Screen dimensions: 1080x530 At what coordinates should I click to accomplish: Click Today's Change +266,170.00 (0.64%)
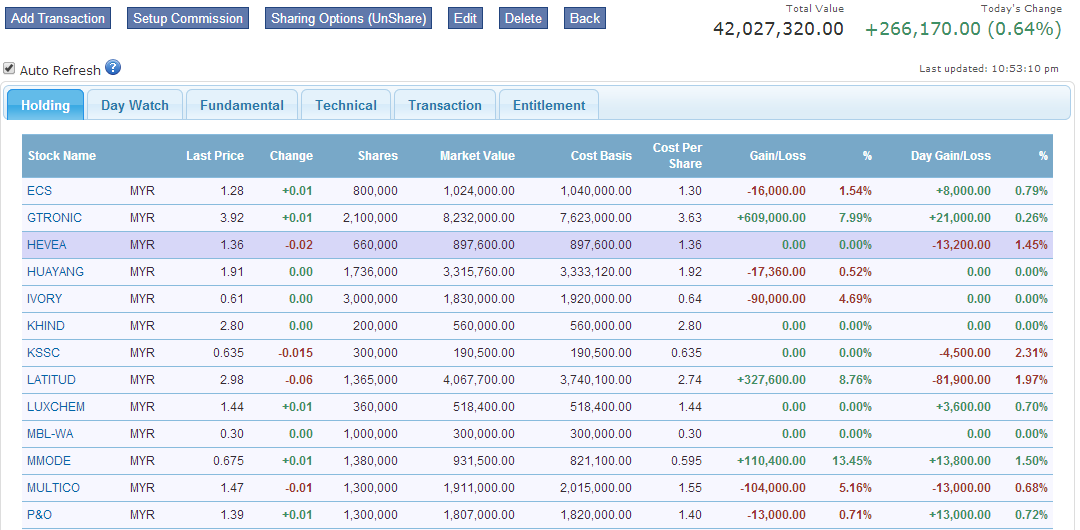pos(962,29)
